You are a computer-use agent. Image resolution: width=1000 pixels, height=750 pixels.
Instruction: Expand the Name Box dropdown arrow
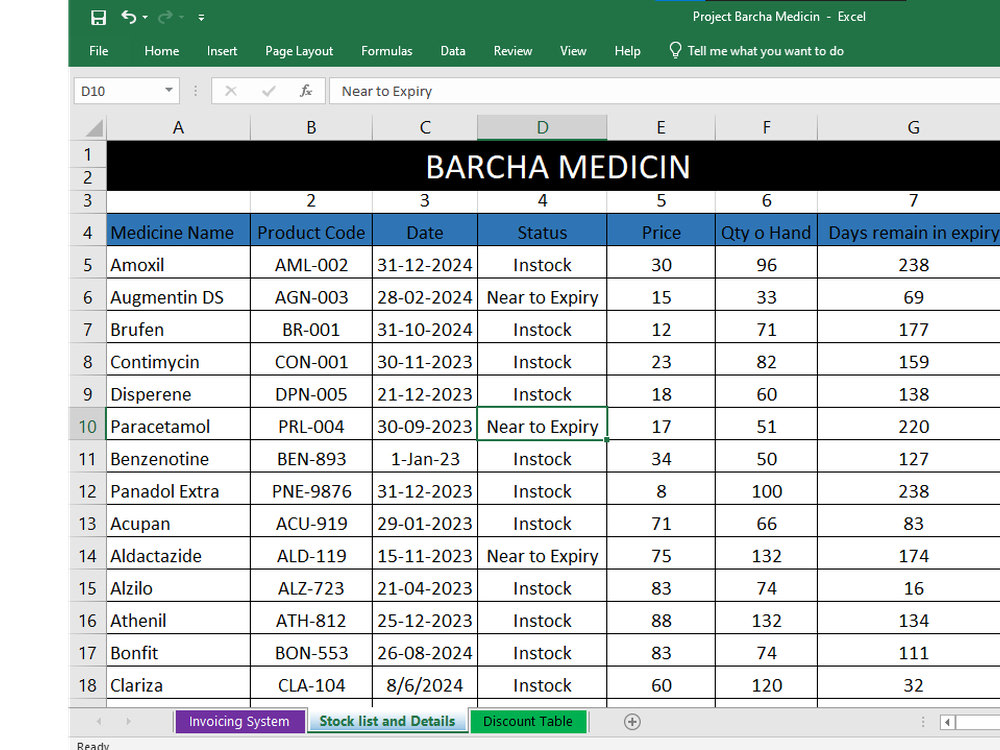169,91
